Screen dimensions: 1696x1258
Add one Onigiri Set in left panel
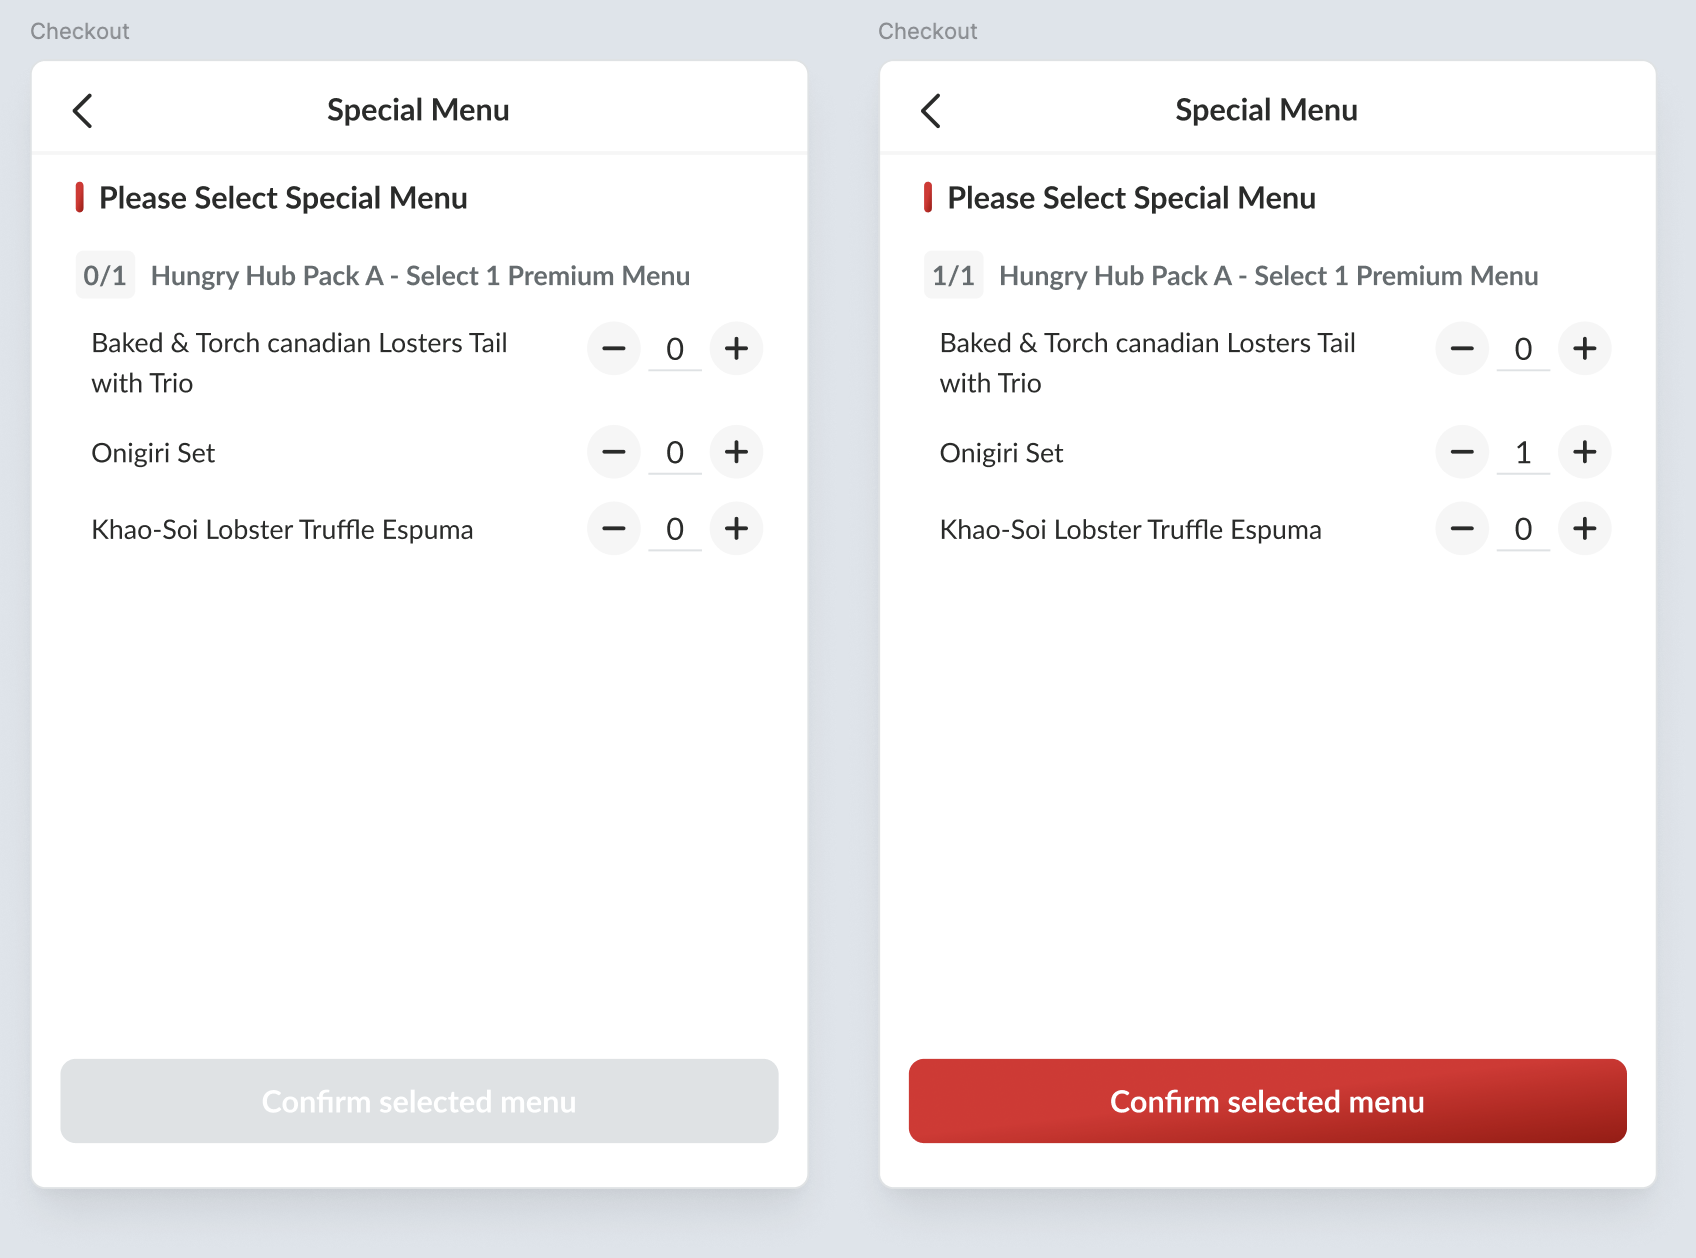pyautogui.click(x=736, y=452)
